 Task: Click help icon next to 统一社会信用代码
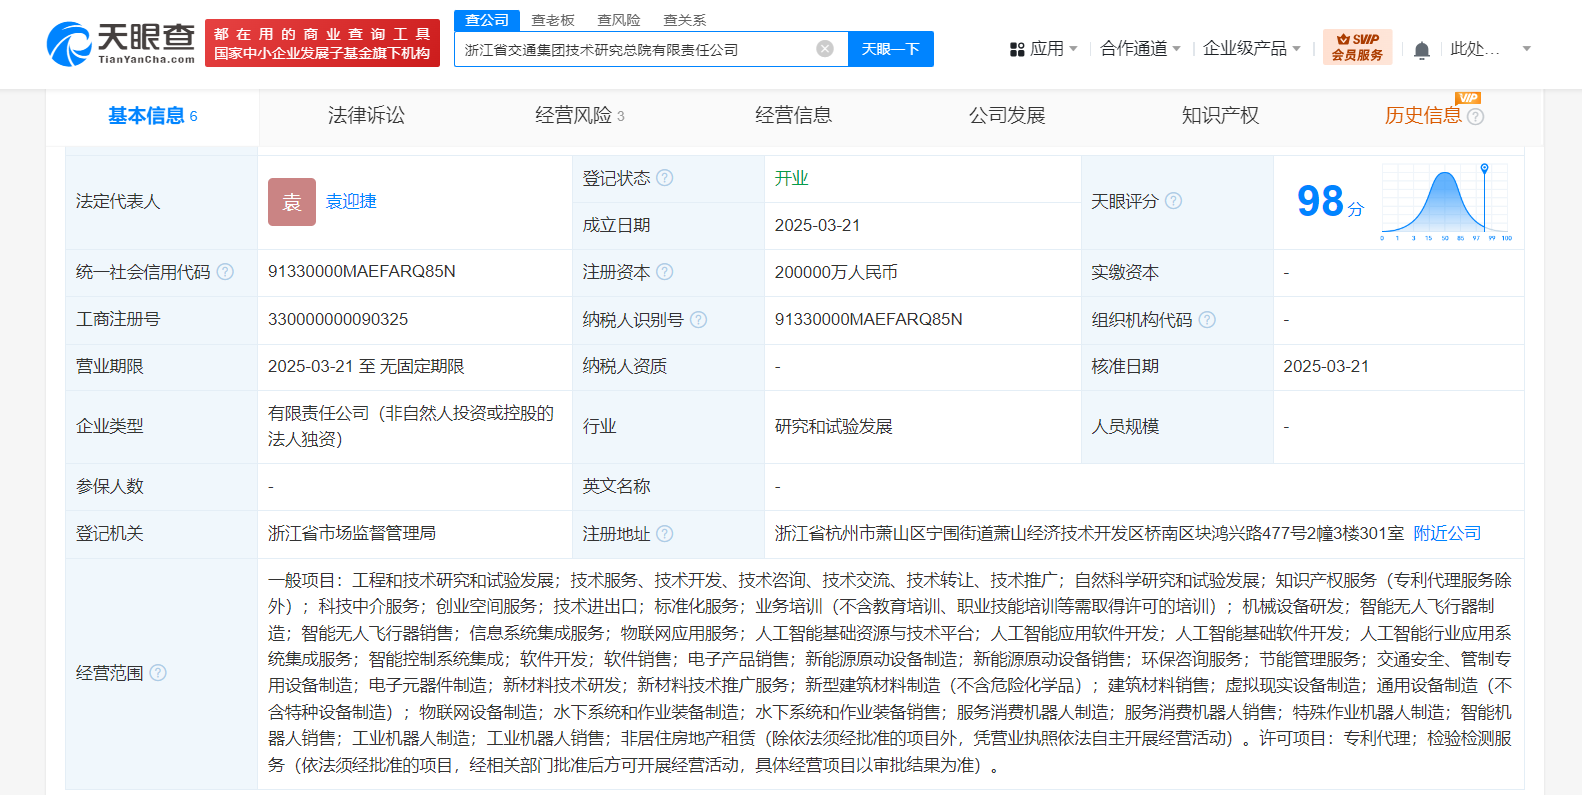pyautogui.click(x=225, y=272)
